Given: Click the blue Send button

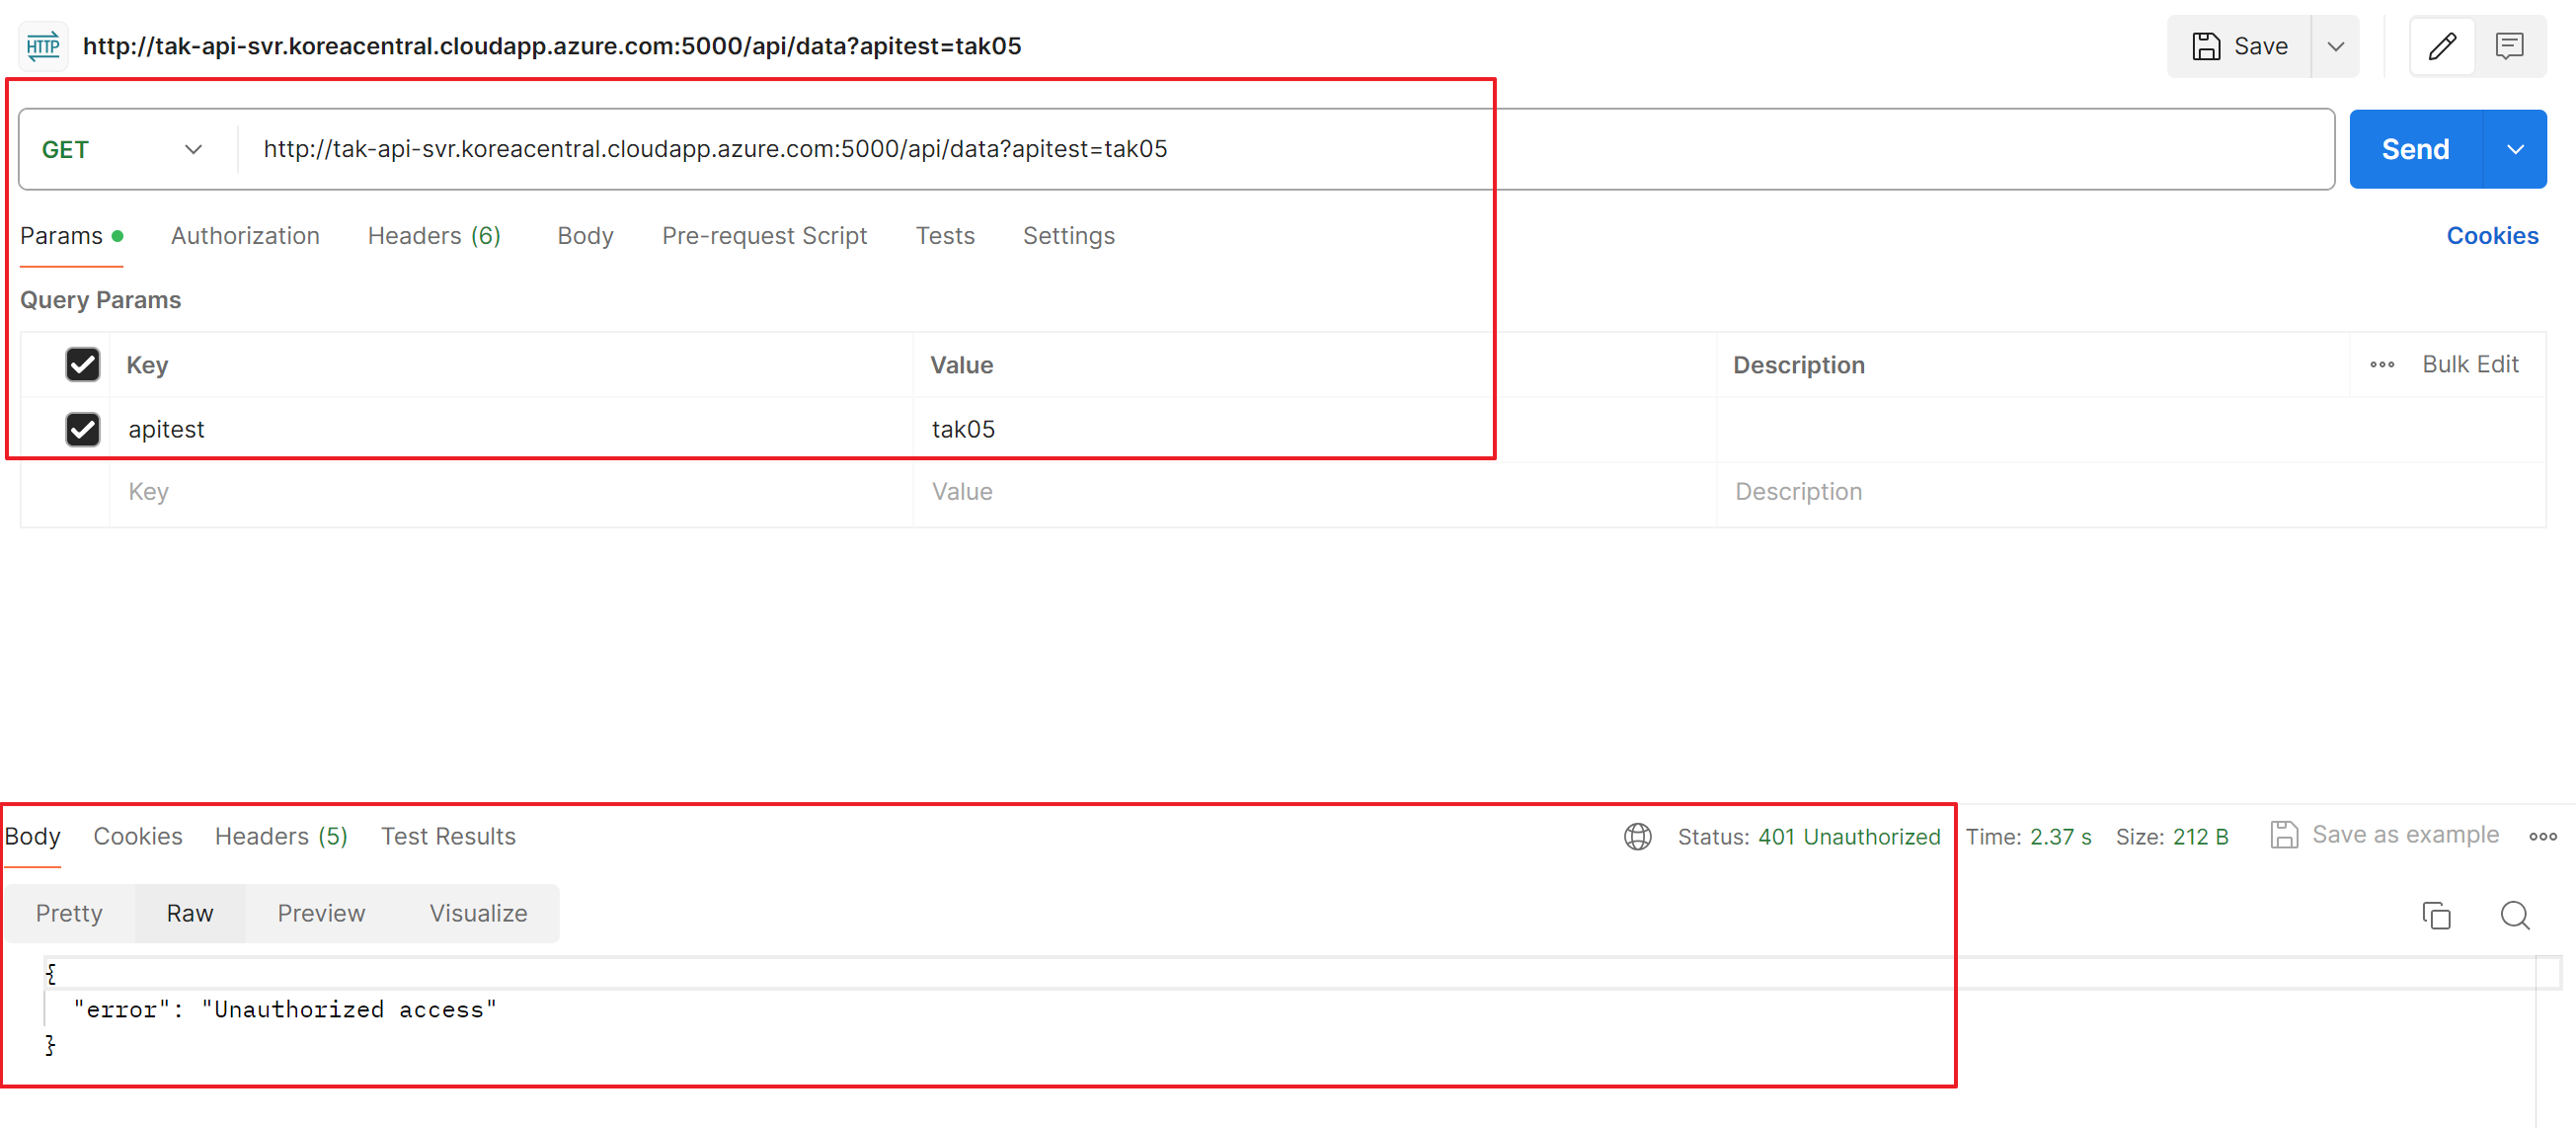Looking at the screenshot, I should pyautogui.click(x=2414, y=150).
